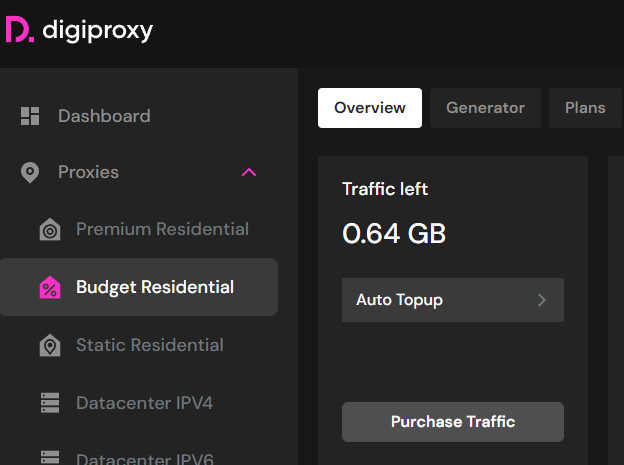Viewport: 624px width, 465px height.
Task: Switch to the Generator tab
Action: (x=485, y=108)
